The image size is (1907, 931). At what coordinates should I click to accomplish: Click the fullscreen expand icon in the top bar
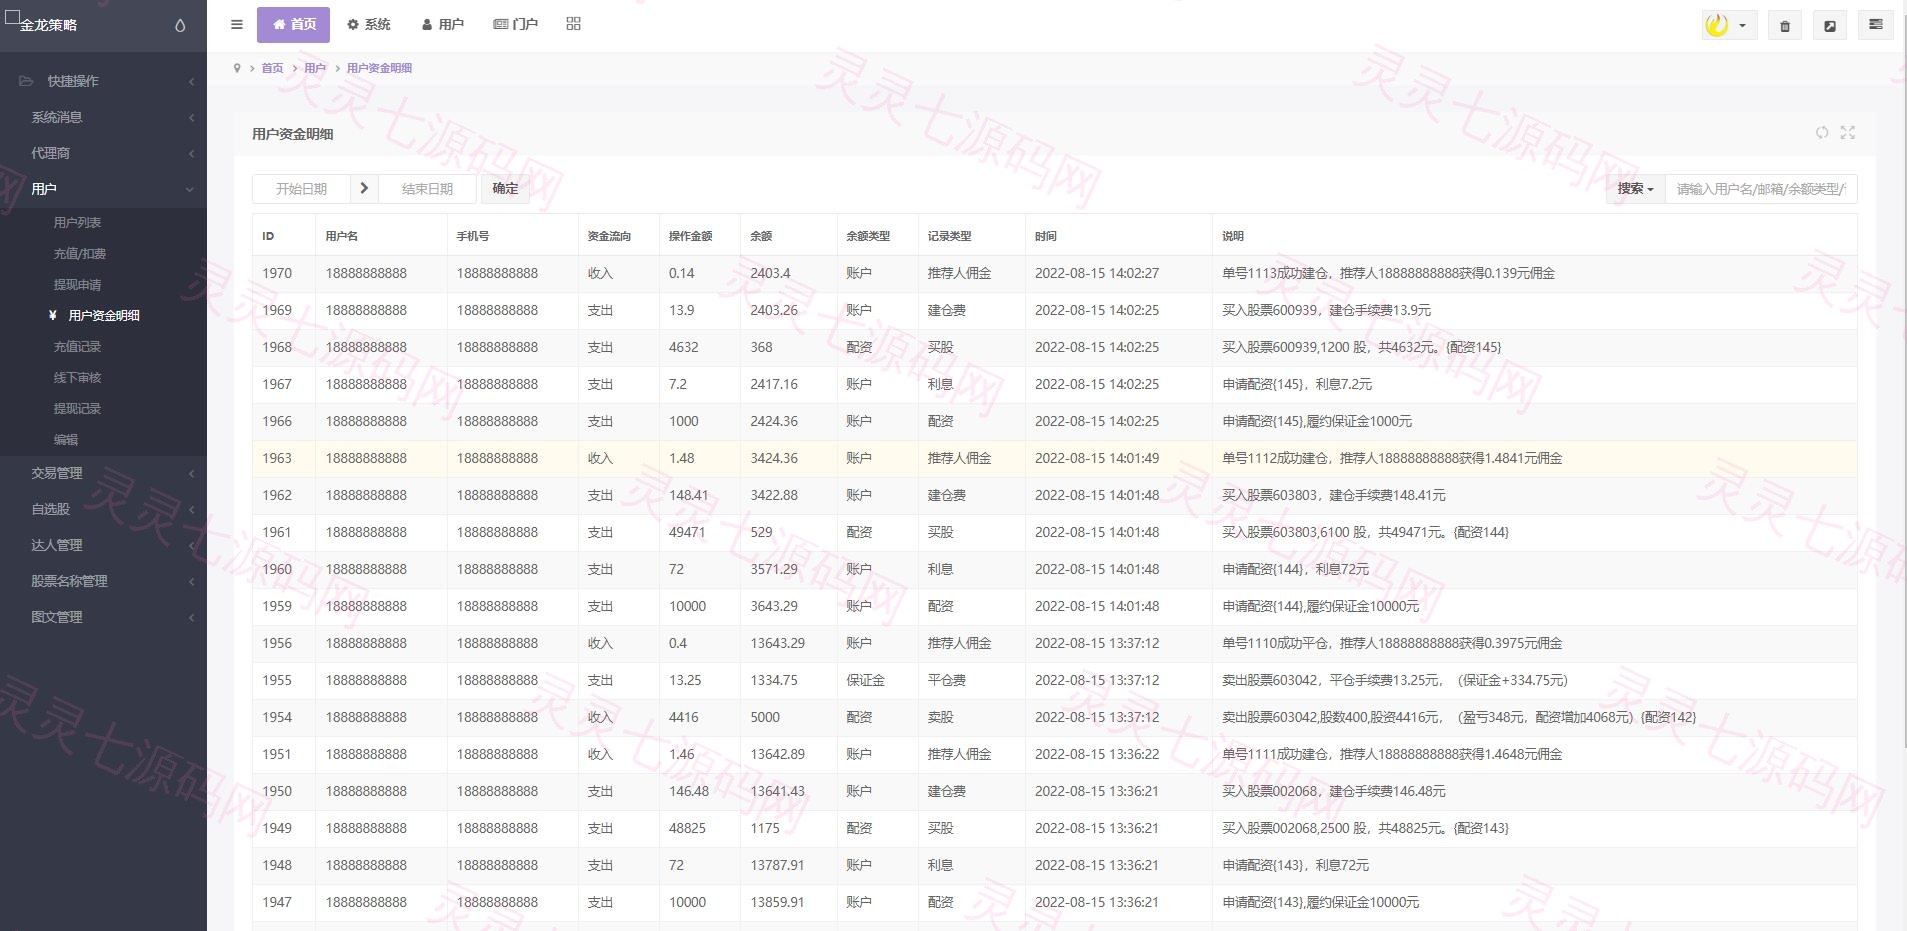[x=1830, y=26]
